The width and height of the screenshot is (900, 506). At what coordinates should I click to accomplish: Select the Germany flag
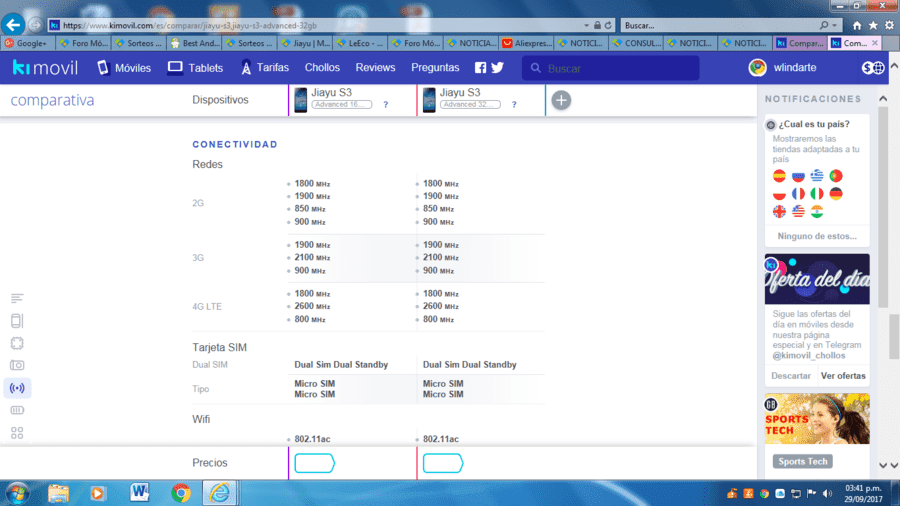836,194
